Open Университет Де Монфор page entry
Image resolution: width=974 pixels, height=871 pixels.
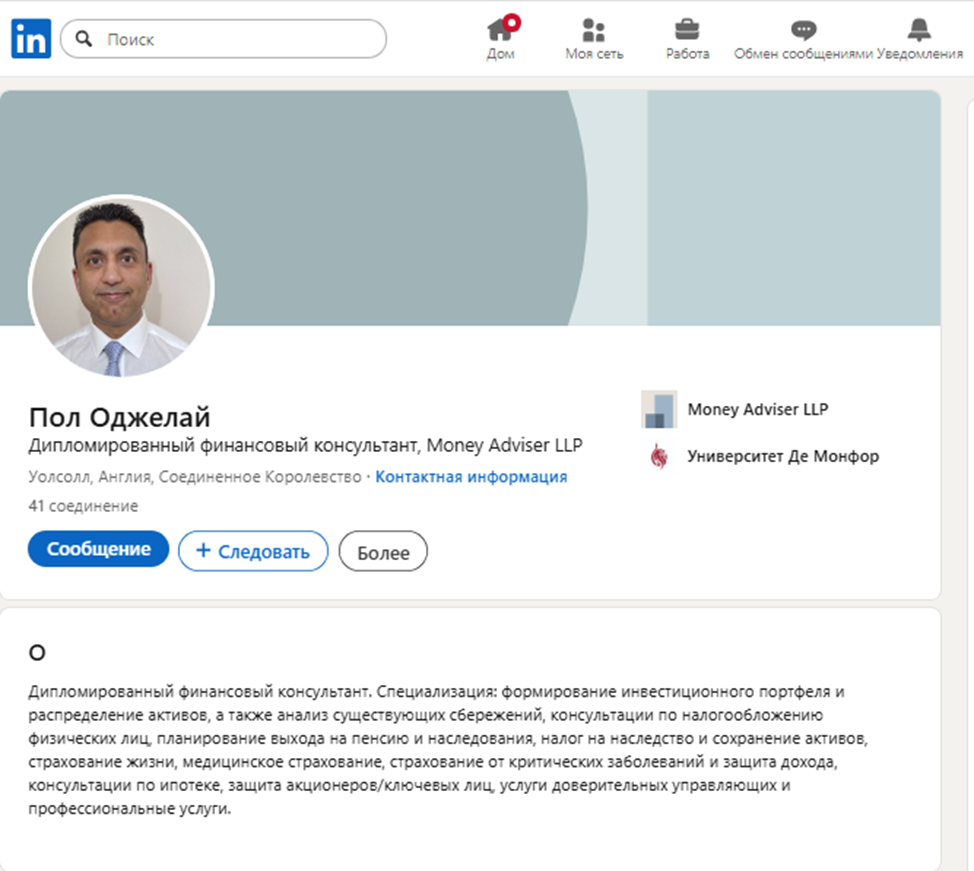pyautogui.click(x=781, y=456)
